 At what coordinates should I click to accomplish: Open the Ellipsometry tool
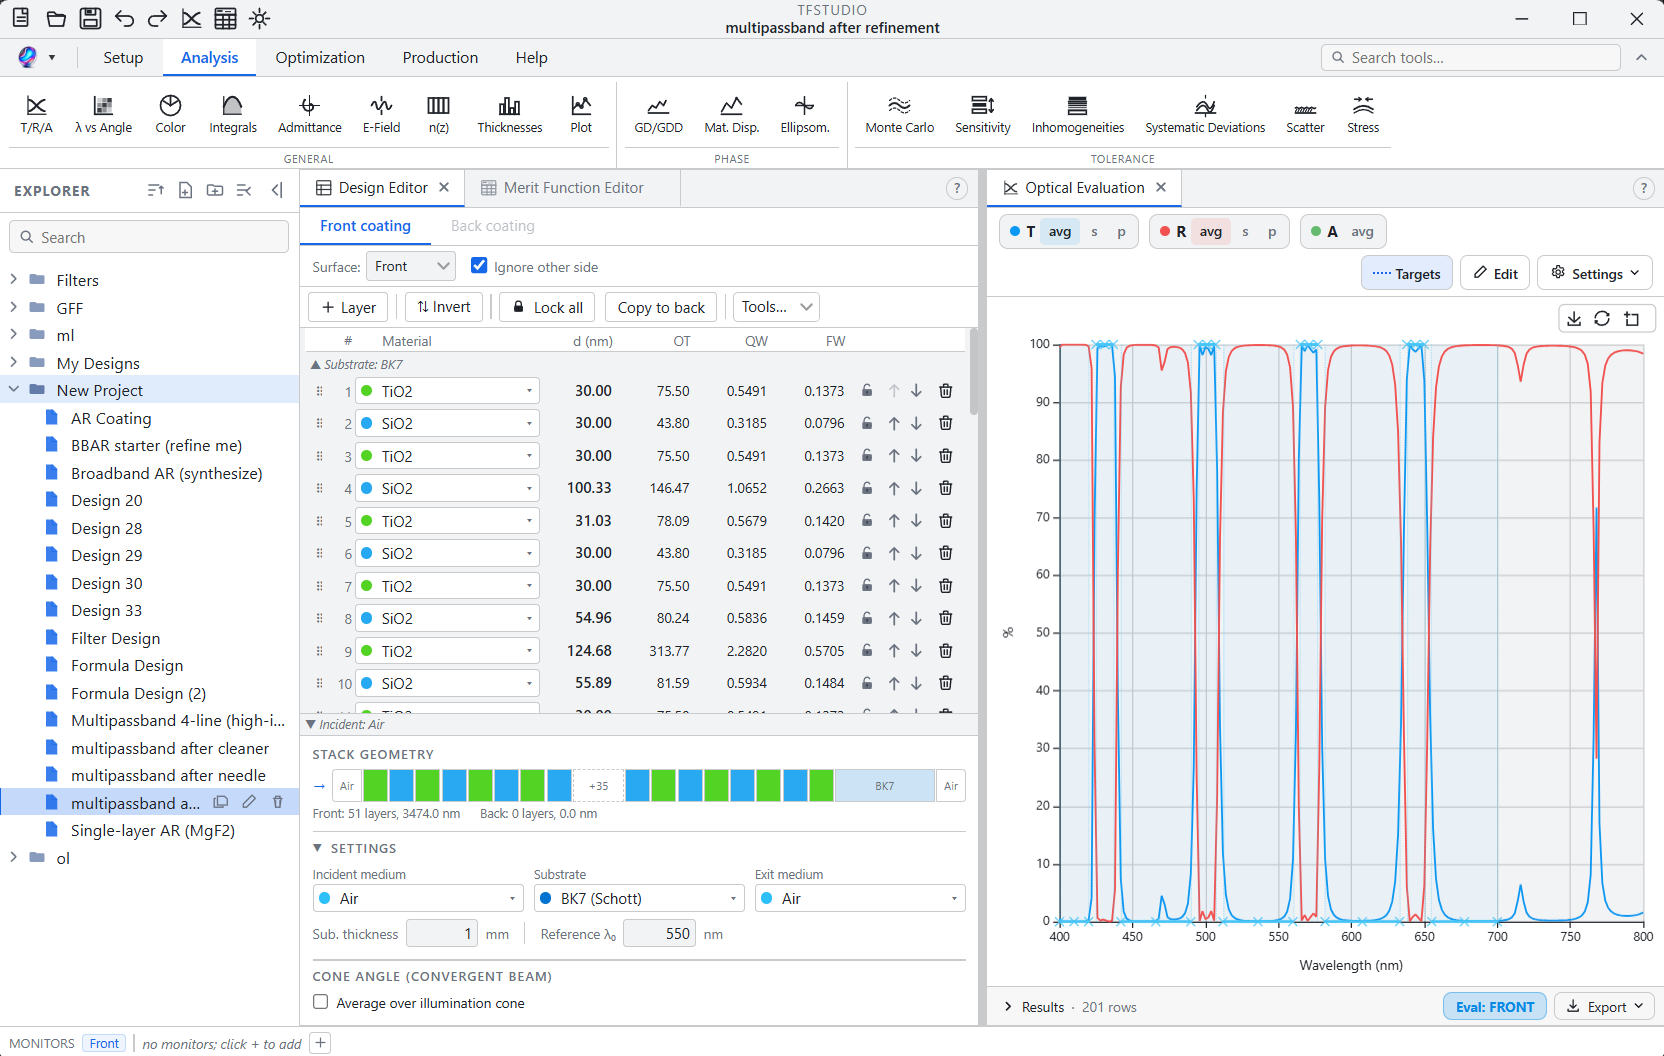[x=804, y=114]
